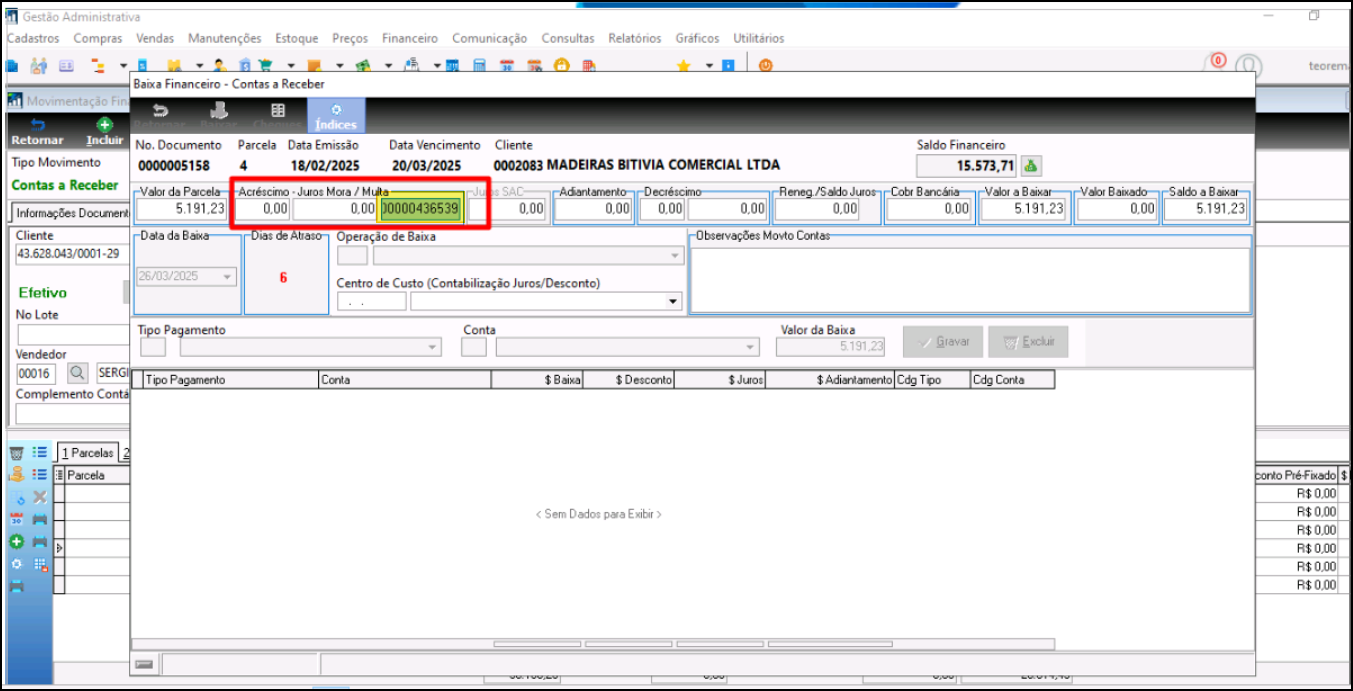Open the Financeiro menu
The height and width of the screenshot is (691, 1353).
click(410, 38)
